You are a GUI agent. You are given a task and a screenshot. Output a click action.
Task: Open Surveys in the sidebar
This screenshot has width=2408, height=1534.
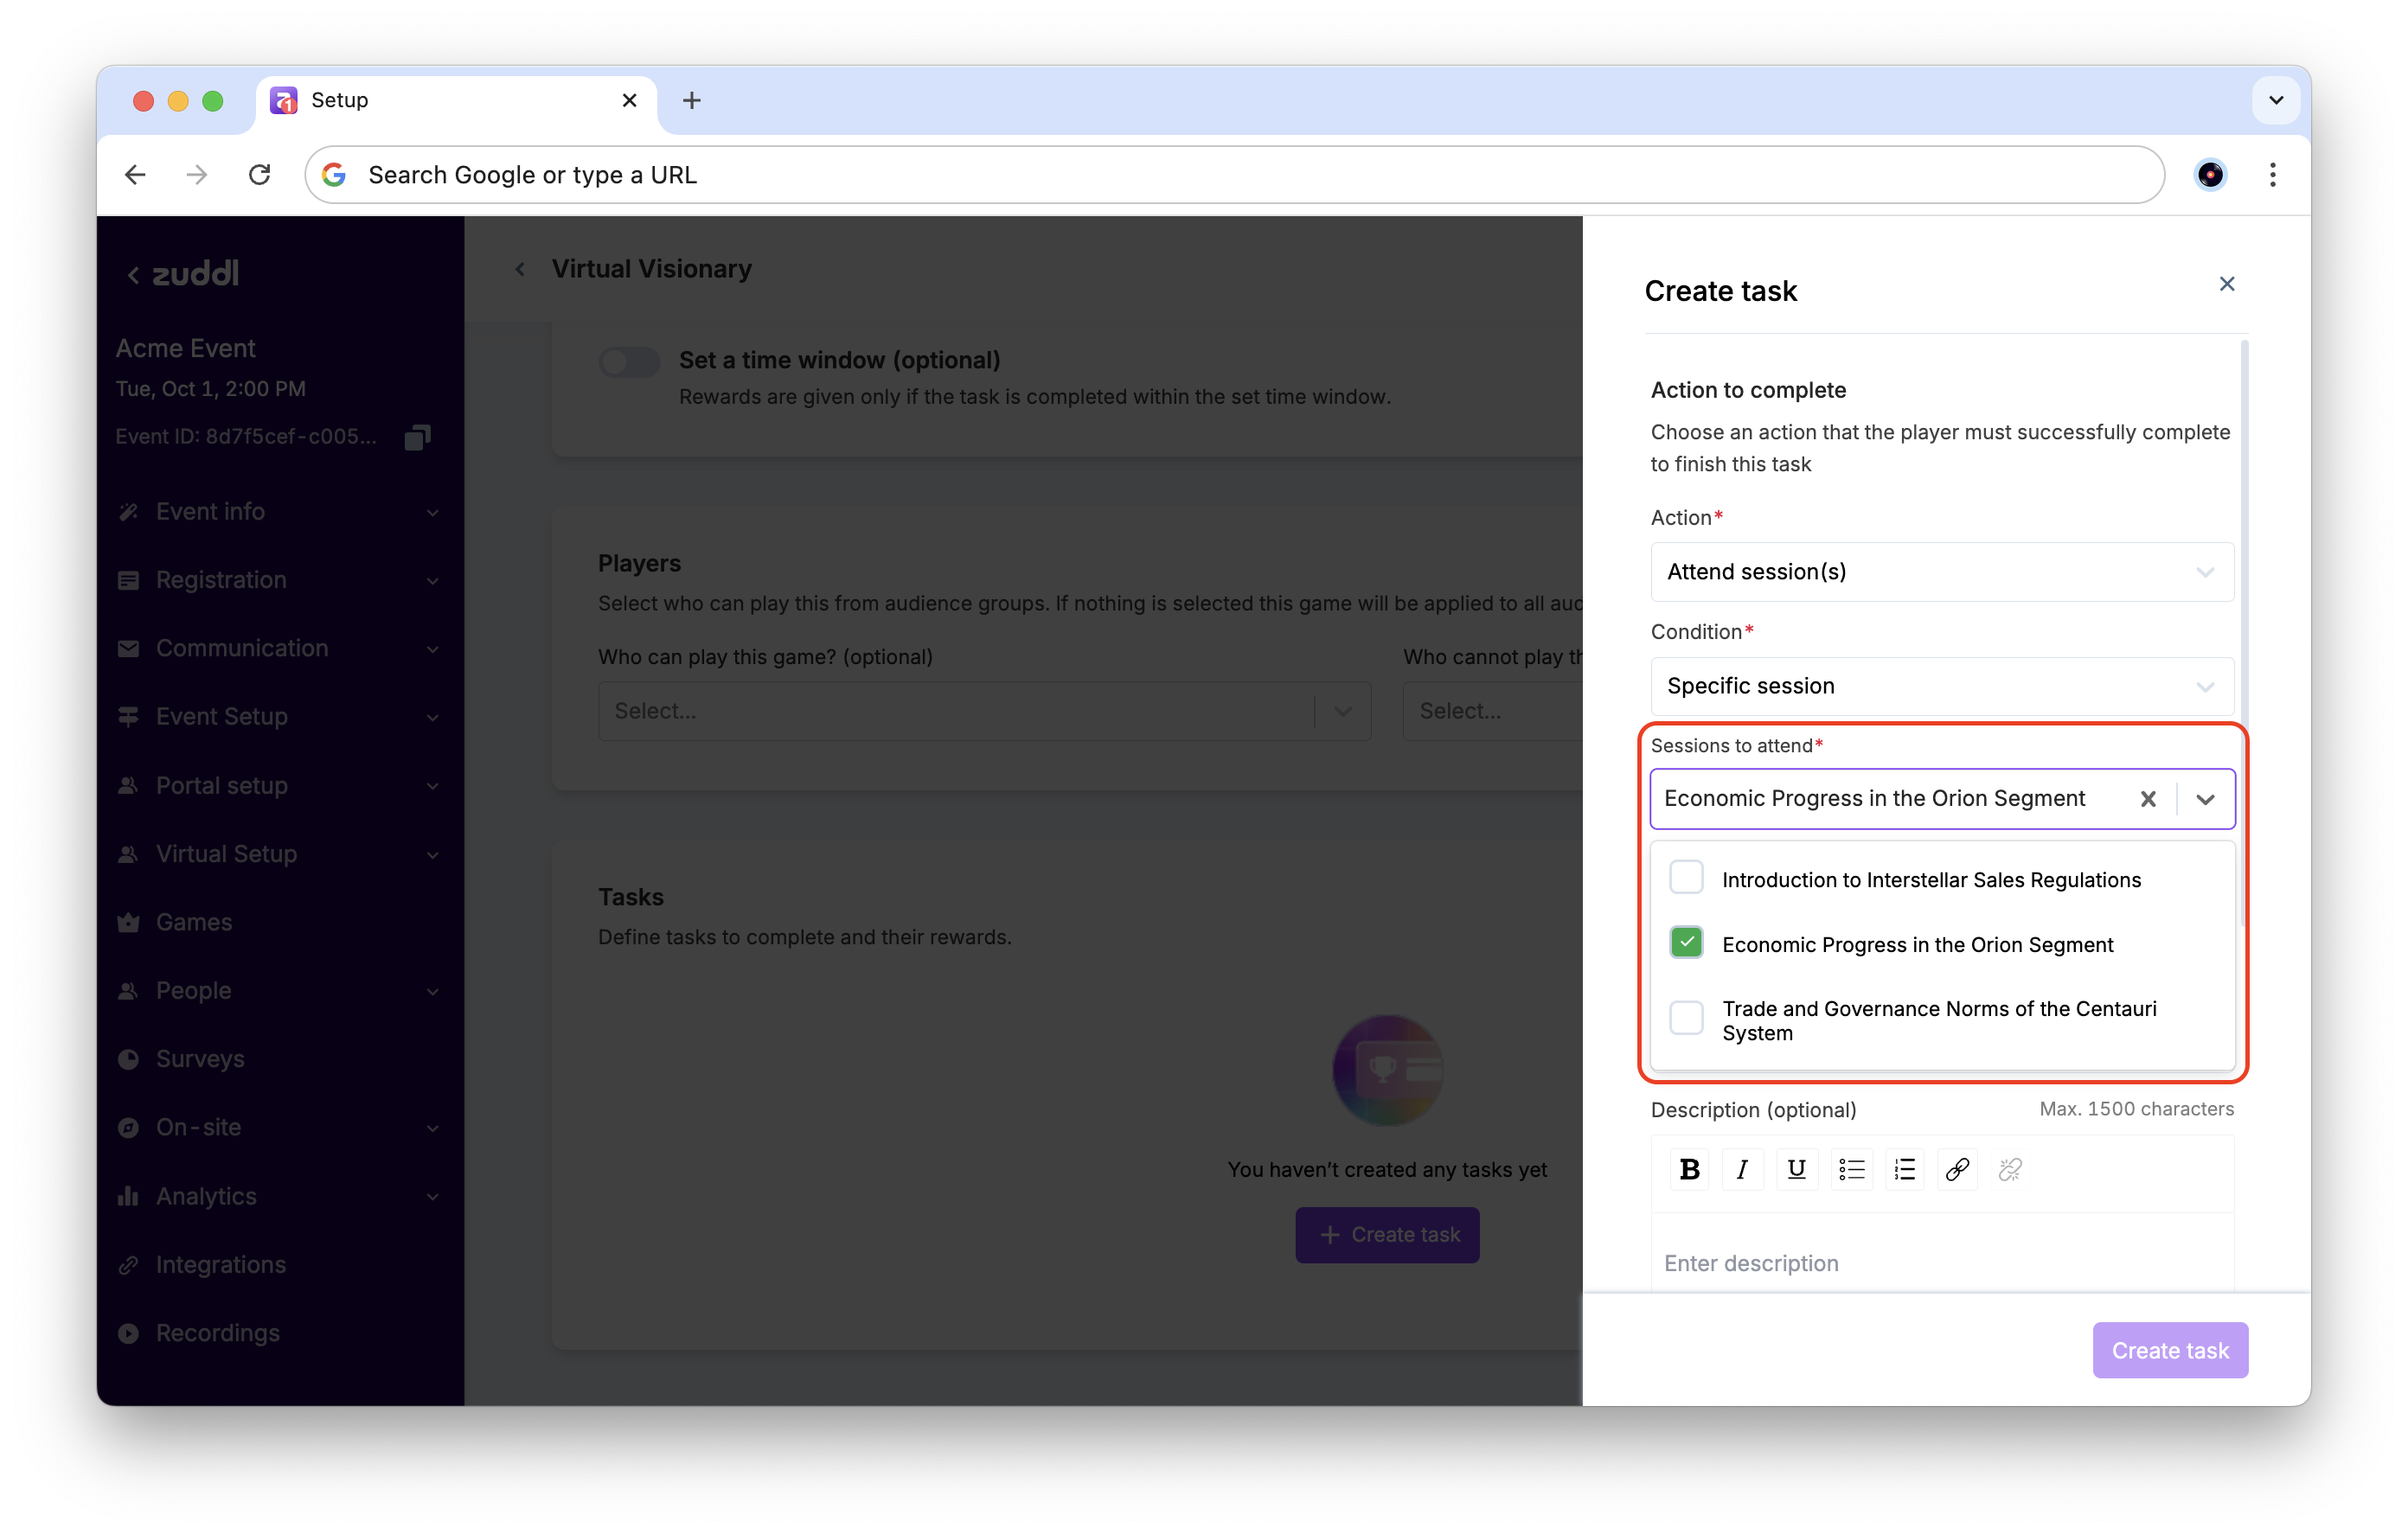200,1058
